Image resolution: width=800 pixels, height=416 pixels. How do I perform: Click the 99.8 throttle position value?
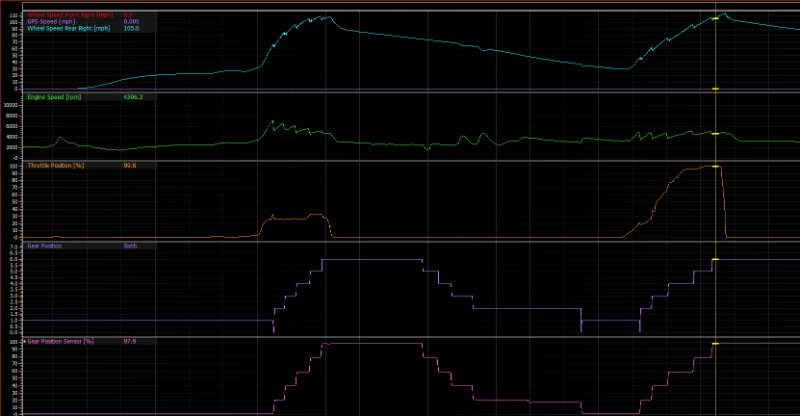[129, 164]
